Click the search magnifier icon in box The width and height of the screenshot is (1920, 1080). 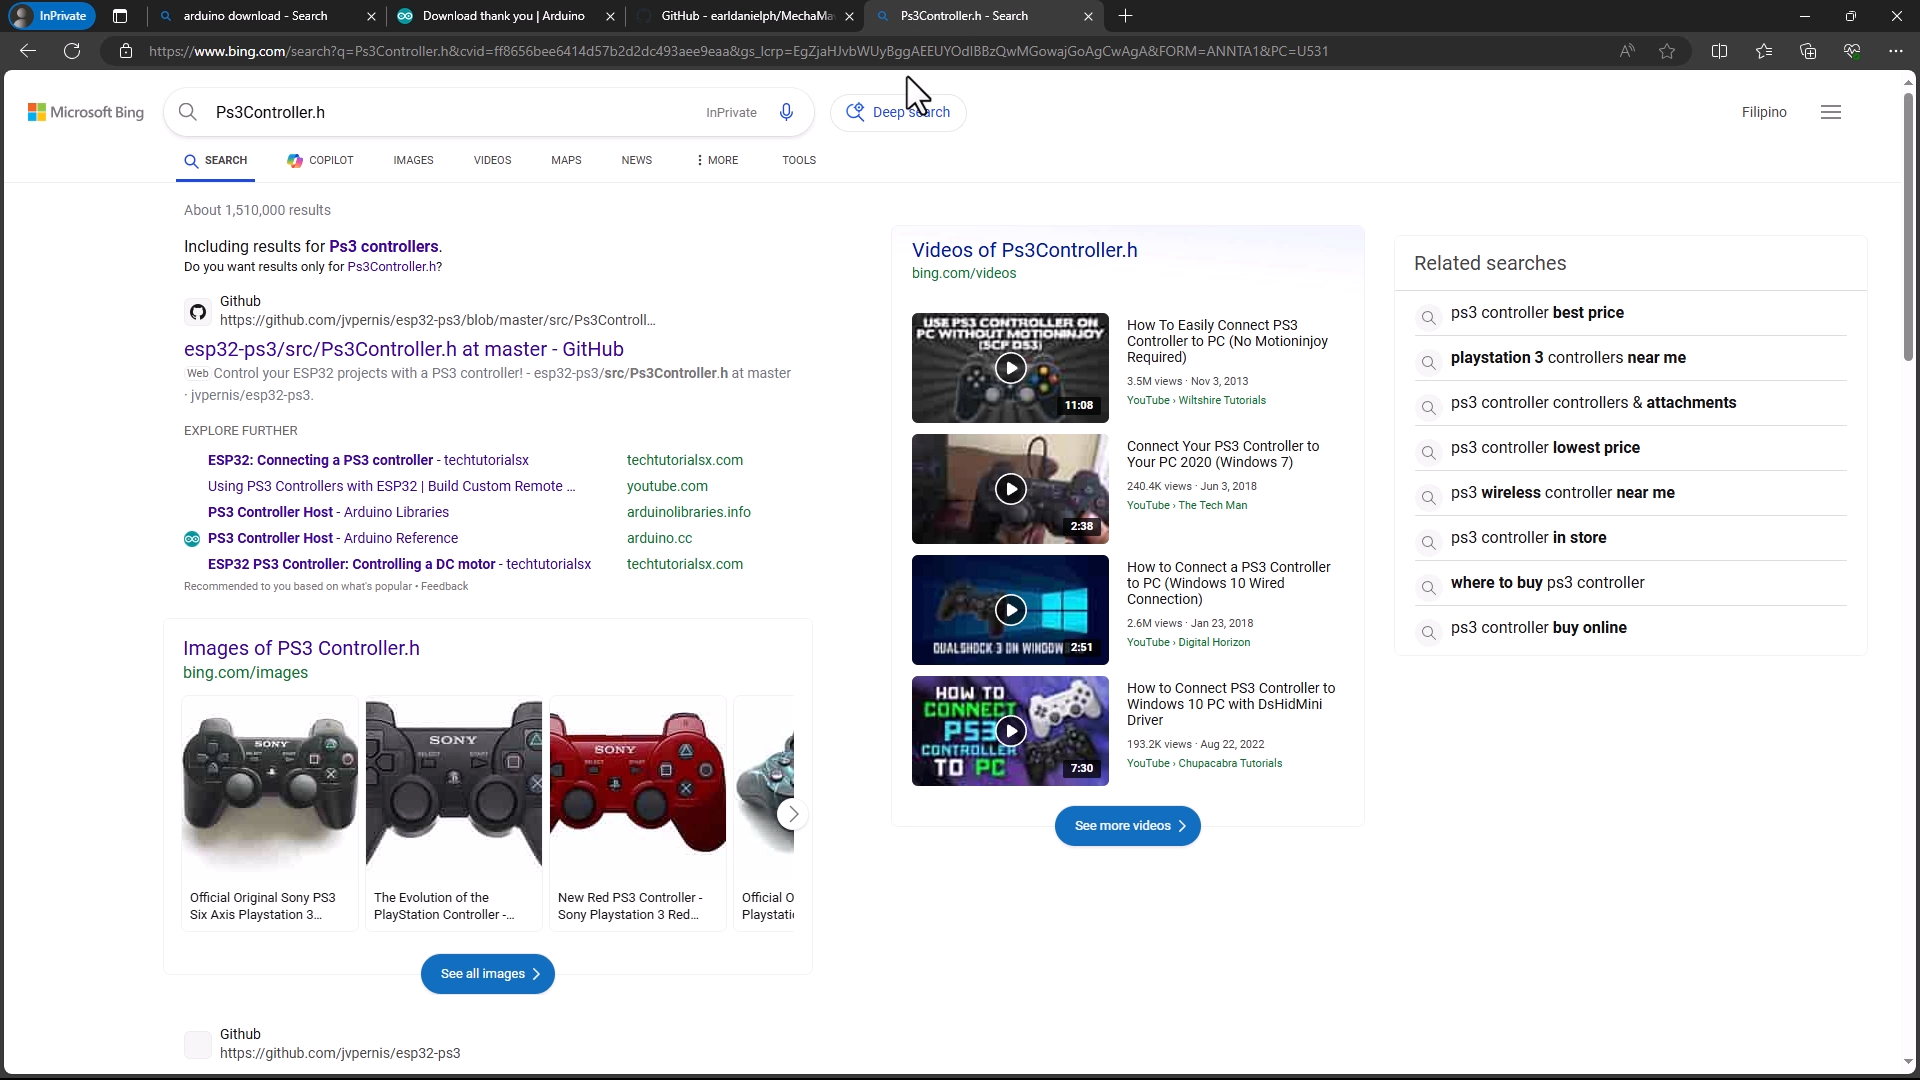pos(188,112)
